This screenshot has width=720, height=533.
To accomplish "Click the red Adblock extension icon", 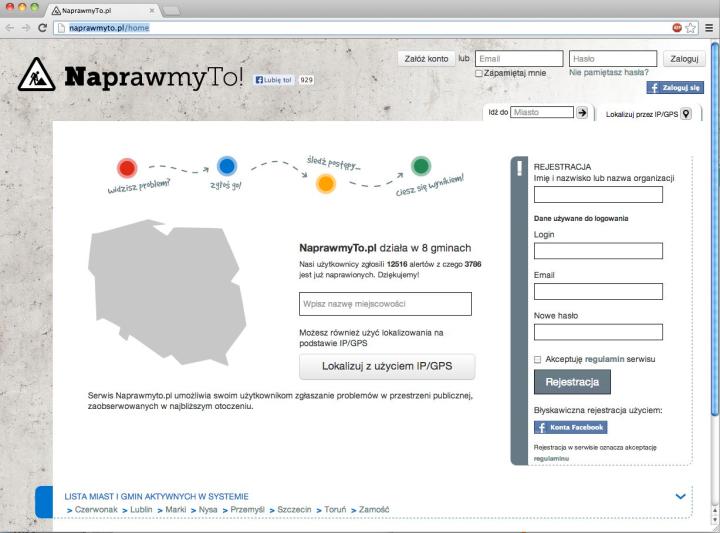I will click(677, 28).
